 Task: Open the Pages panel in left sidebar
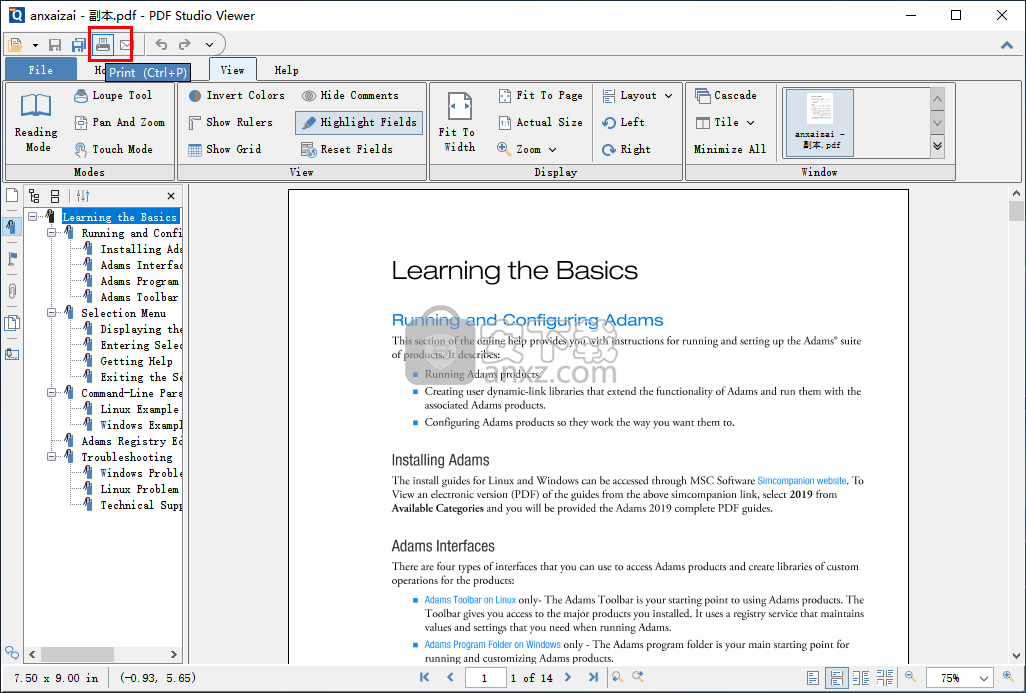coord(12,195)
